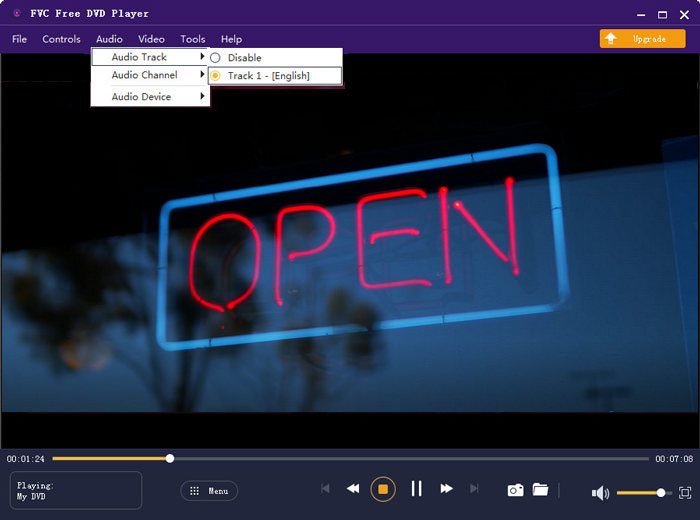The image size is (700, 520).
Task: Close the FVC Free DVD Player window
Action: coord(684,15)
